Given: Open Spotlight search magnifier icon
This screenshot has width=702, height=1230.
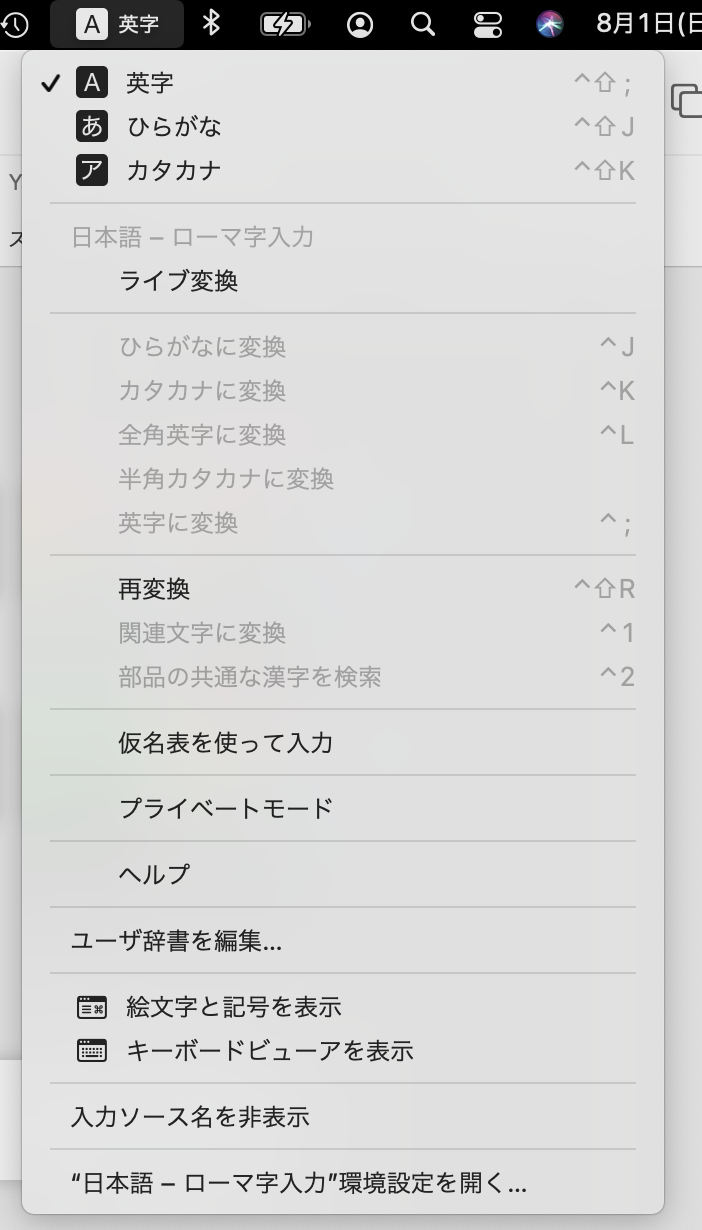Looking at the screenshot, I should pos(423,25).
